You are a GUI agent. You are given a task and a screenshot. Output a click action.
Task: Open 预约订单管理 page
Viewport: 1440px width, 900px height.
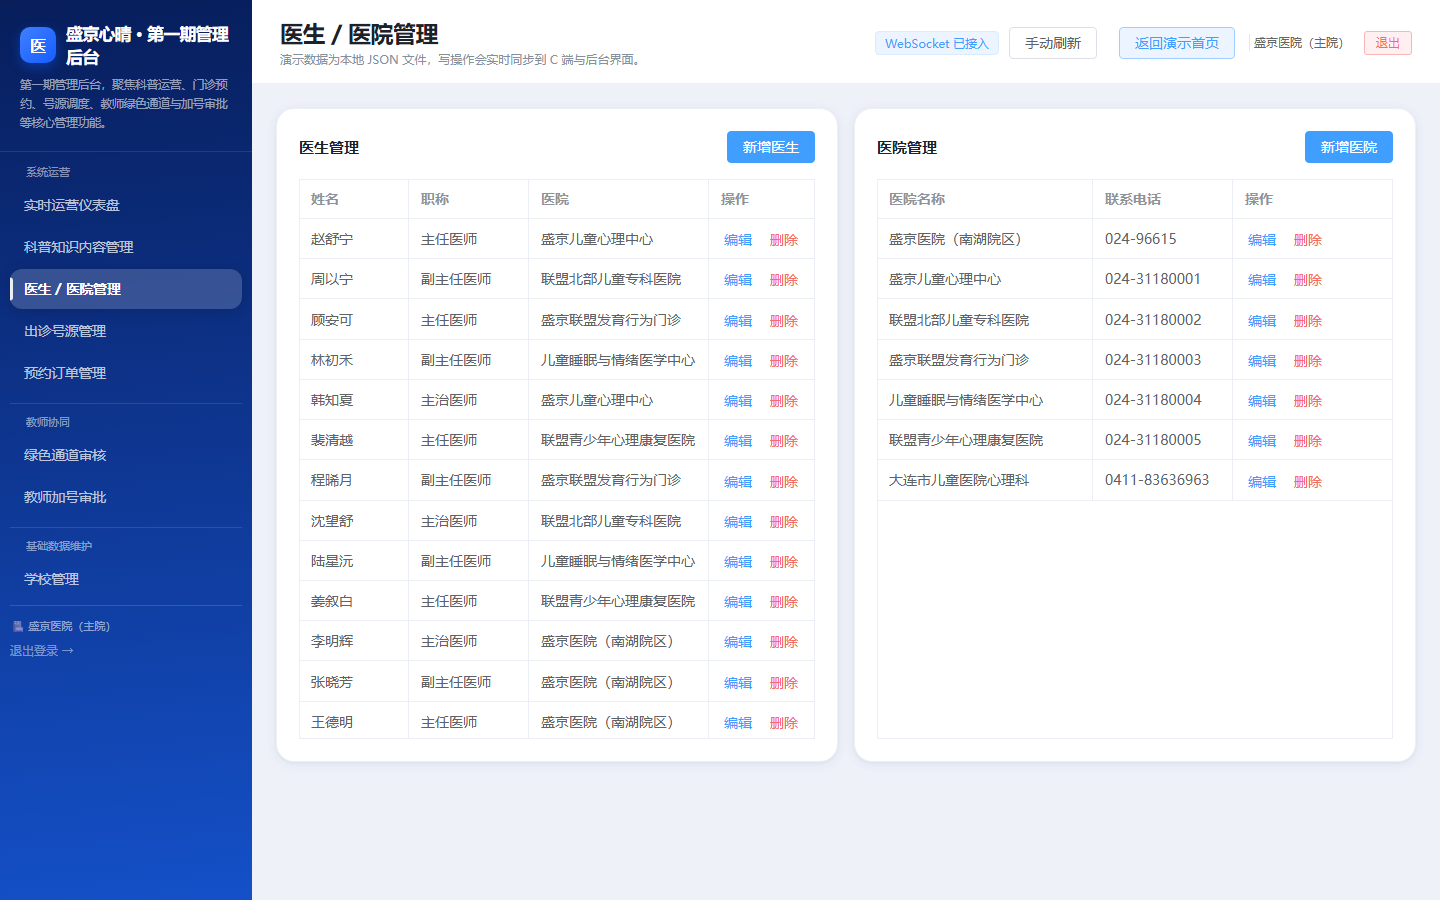tap(126, 373)
